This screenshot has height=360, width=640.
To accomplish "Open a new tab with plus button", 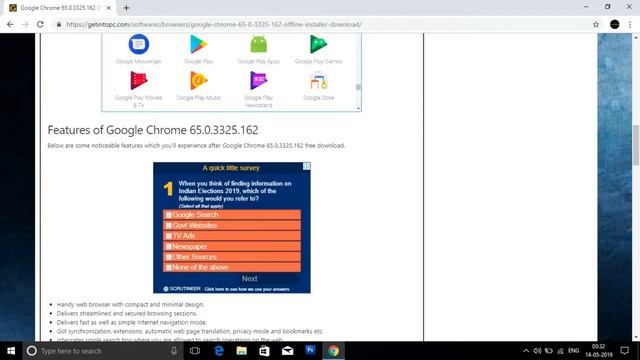I will pos(126,8).
